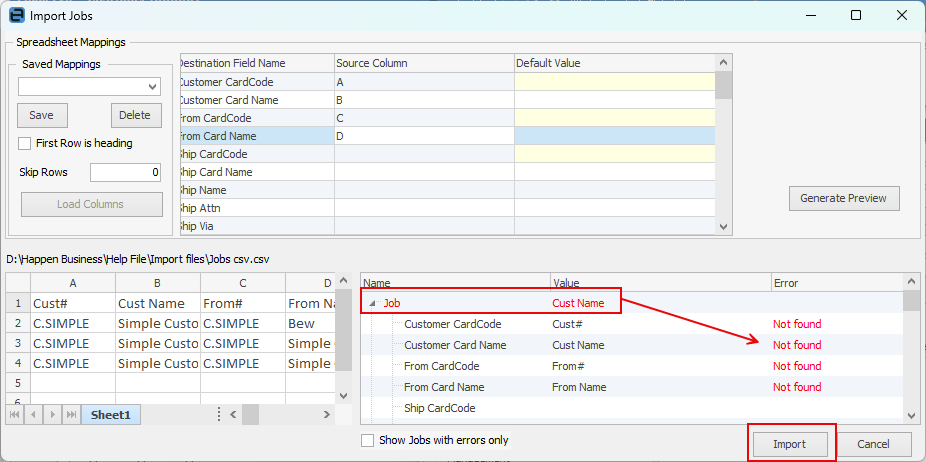This screenshot has height=462, width=926.
Task: Go to previous sheet navigation arrow
Action: 34,415
